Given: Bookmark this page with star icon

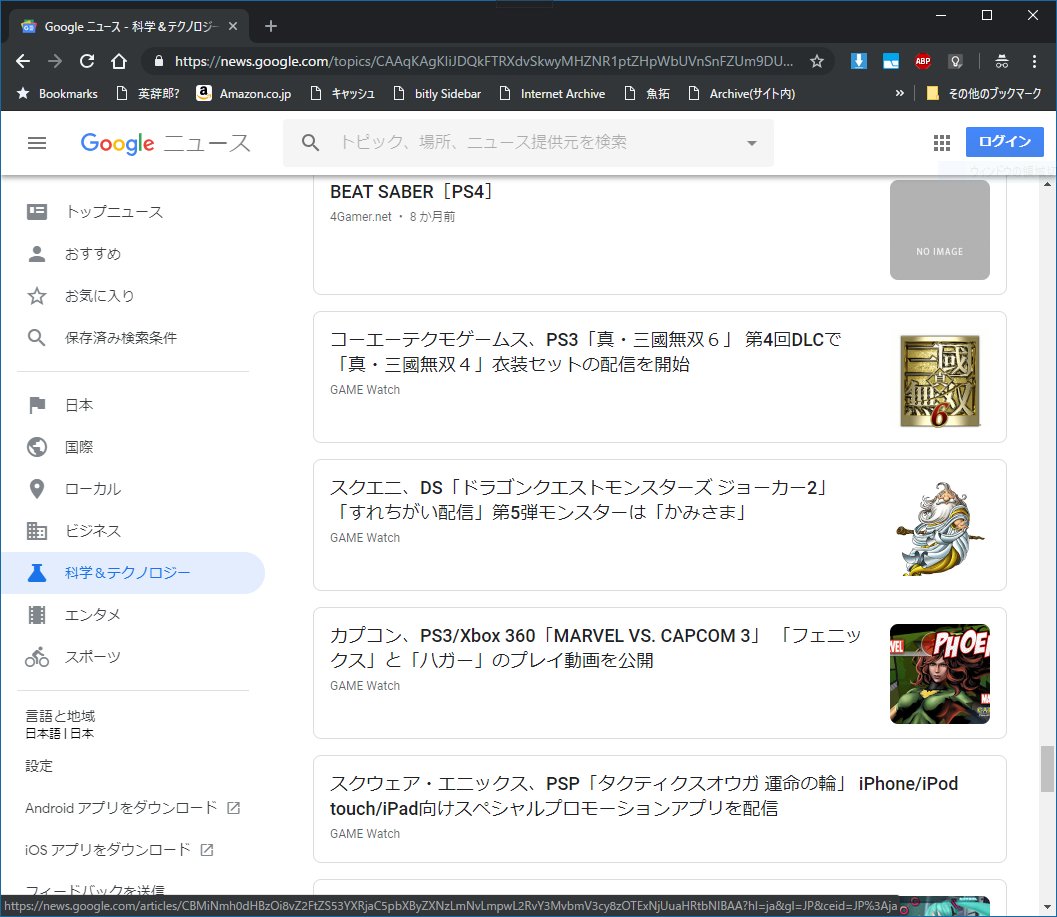Looking at the screenshot, I should (x=817, y=61).
